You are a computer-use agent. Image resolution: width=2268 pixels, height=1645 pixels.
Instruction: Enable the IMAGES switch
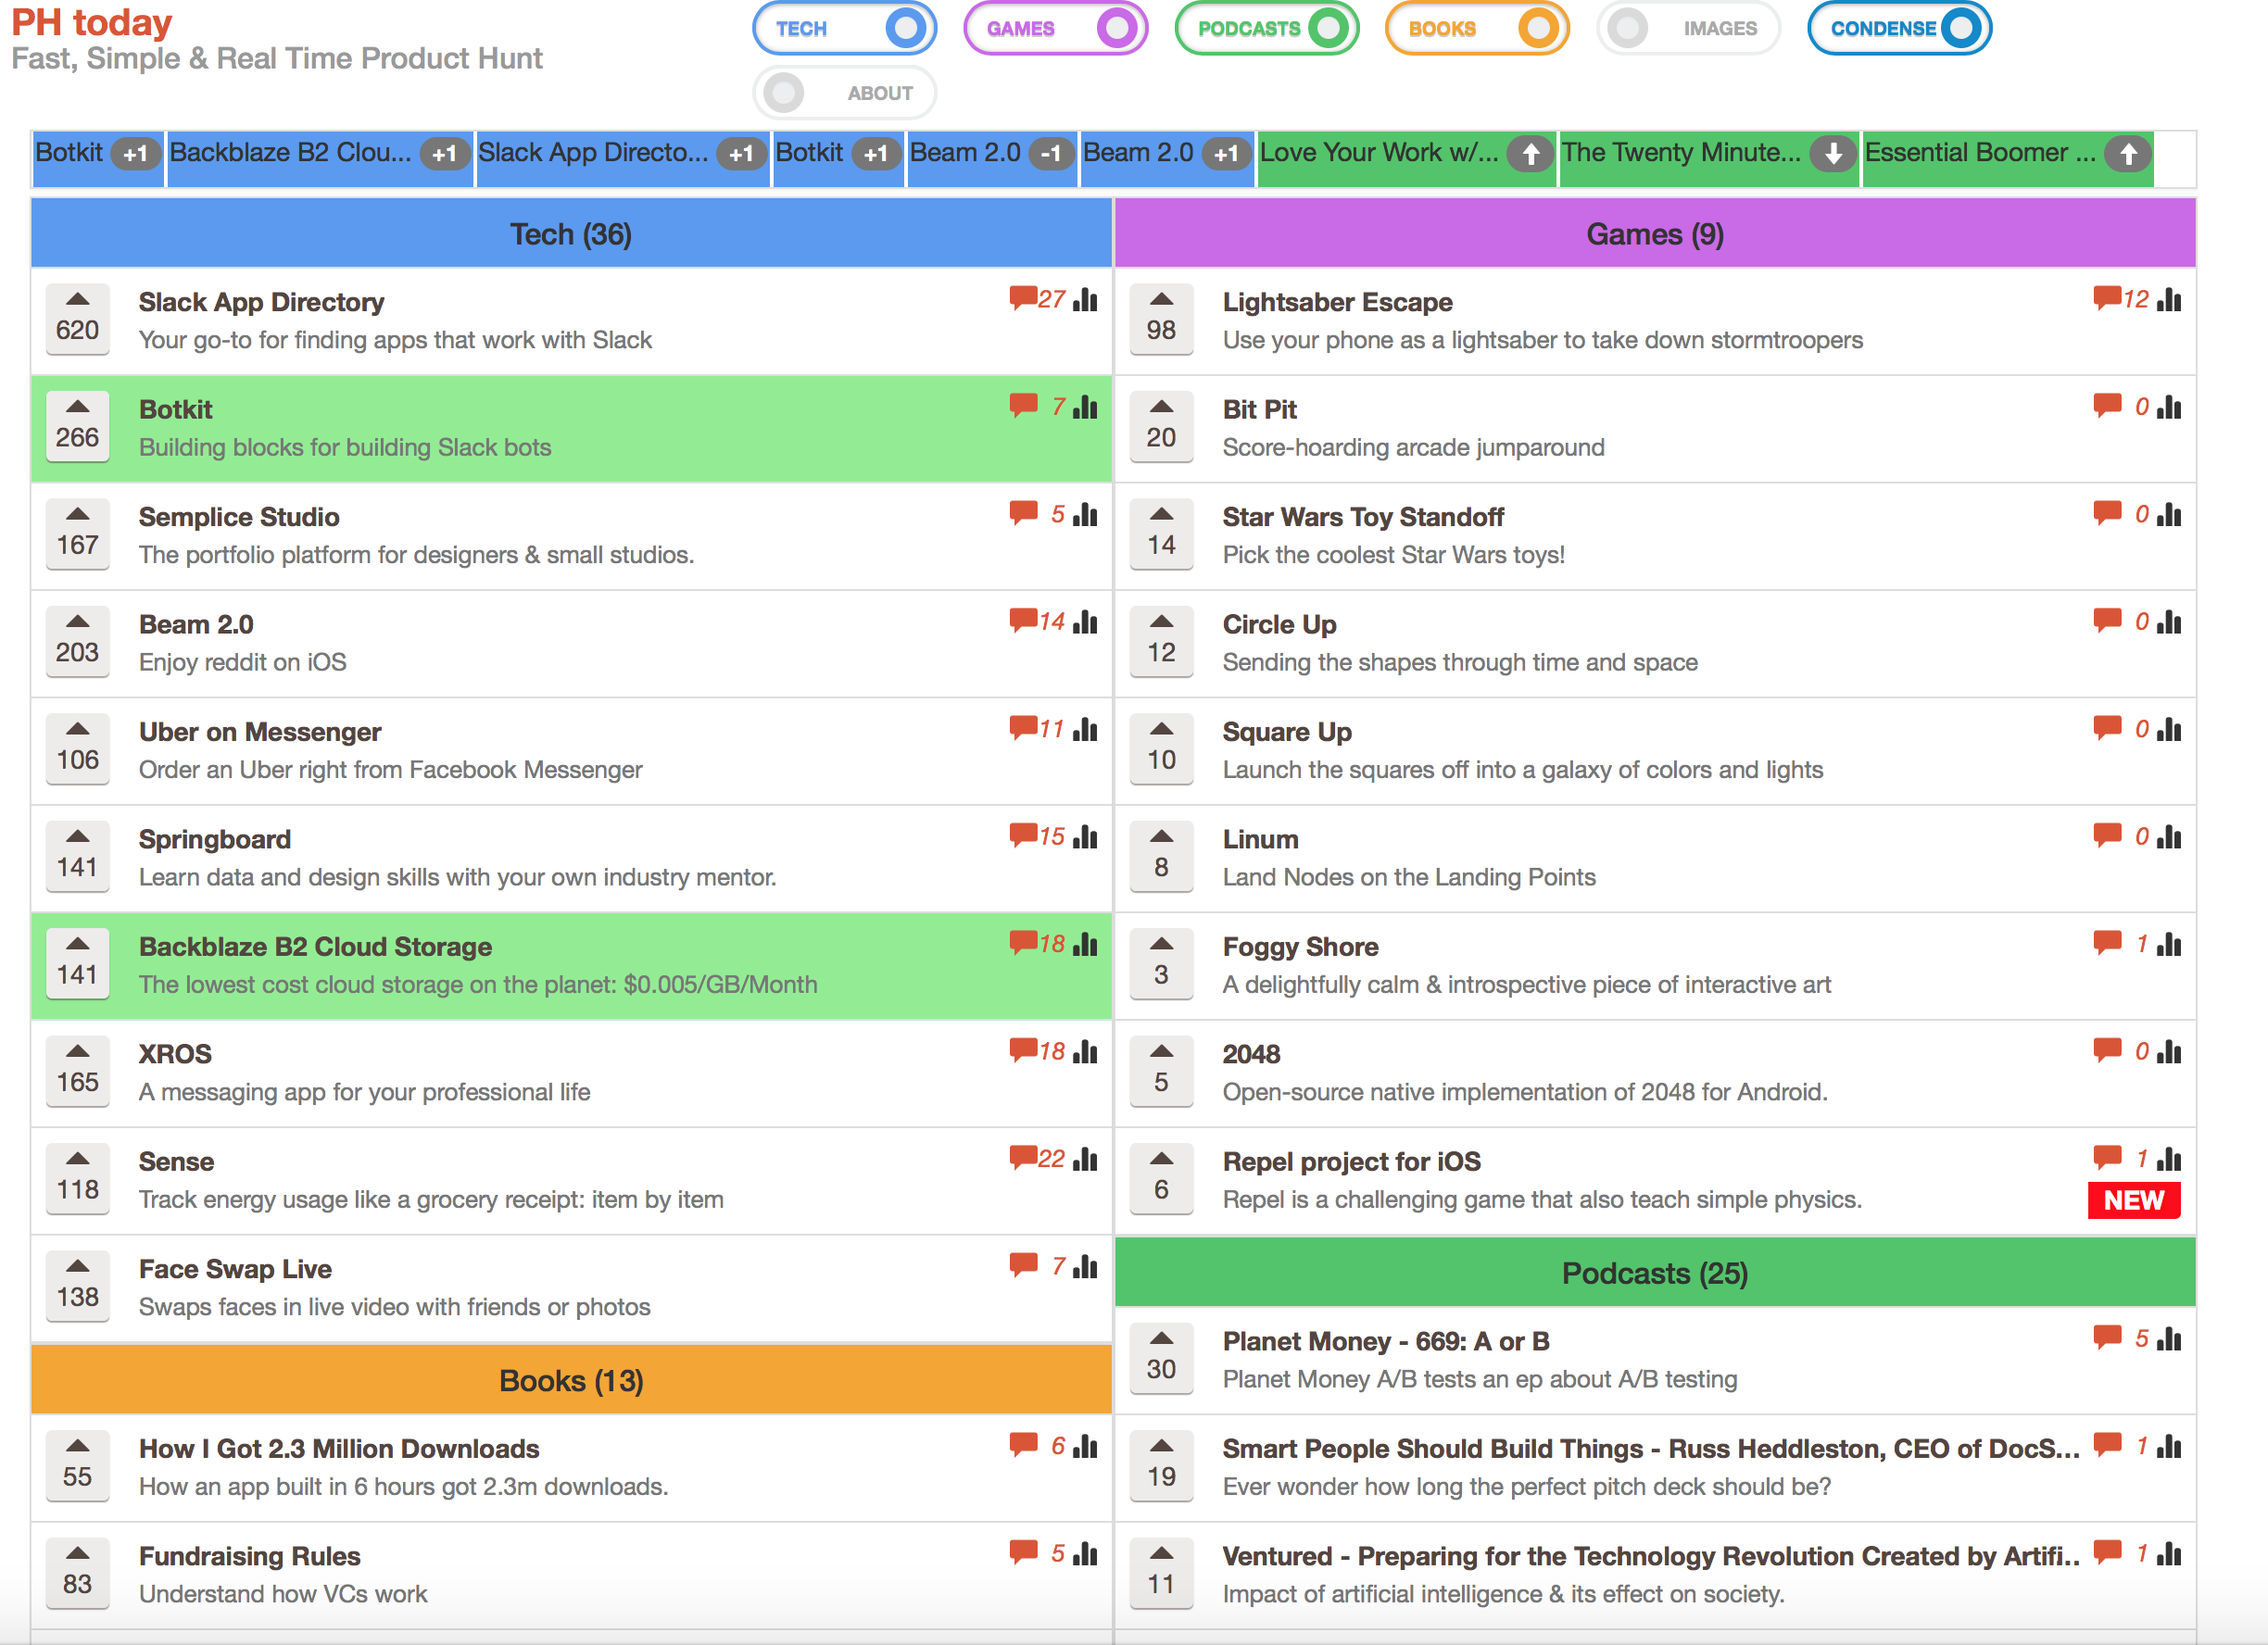pyautogui.click(x=1687, y=28)
